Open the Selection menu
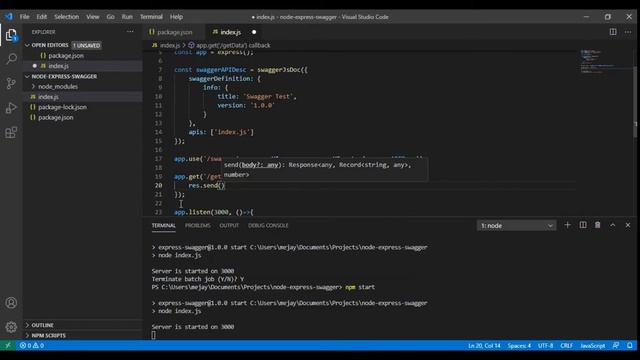 tap(67, 17)
